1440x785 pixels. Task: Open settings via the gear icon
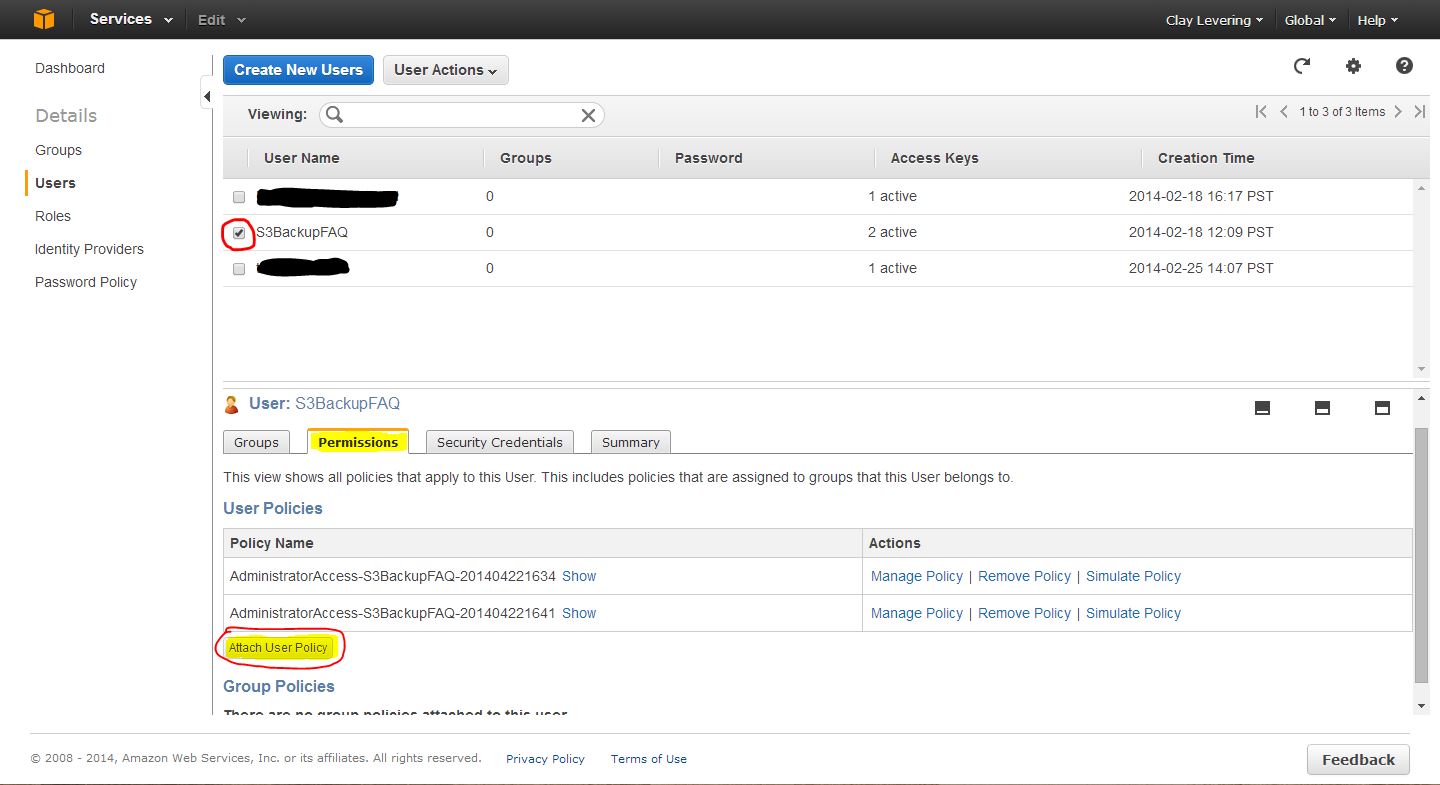click(1353, 66)
